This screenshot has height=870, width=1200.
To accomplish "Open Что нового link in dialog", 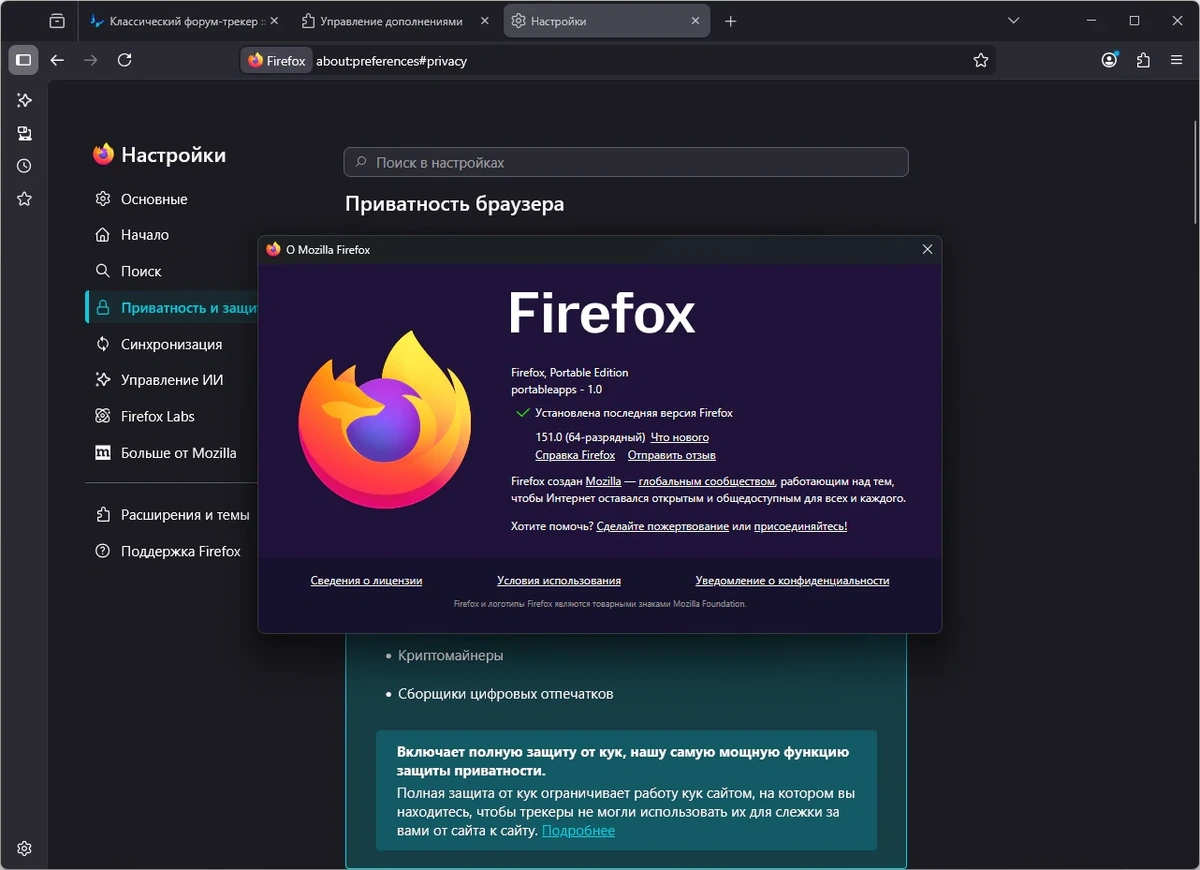I will click(680, 437).
